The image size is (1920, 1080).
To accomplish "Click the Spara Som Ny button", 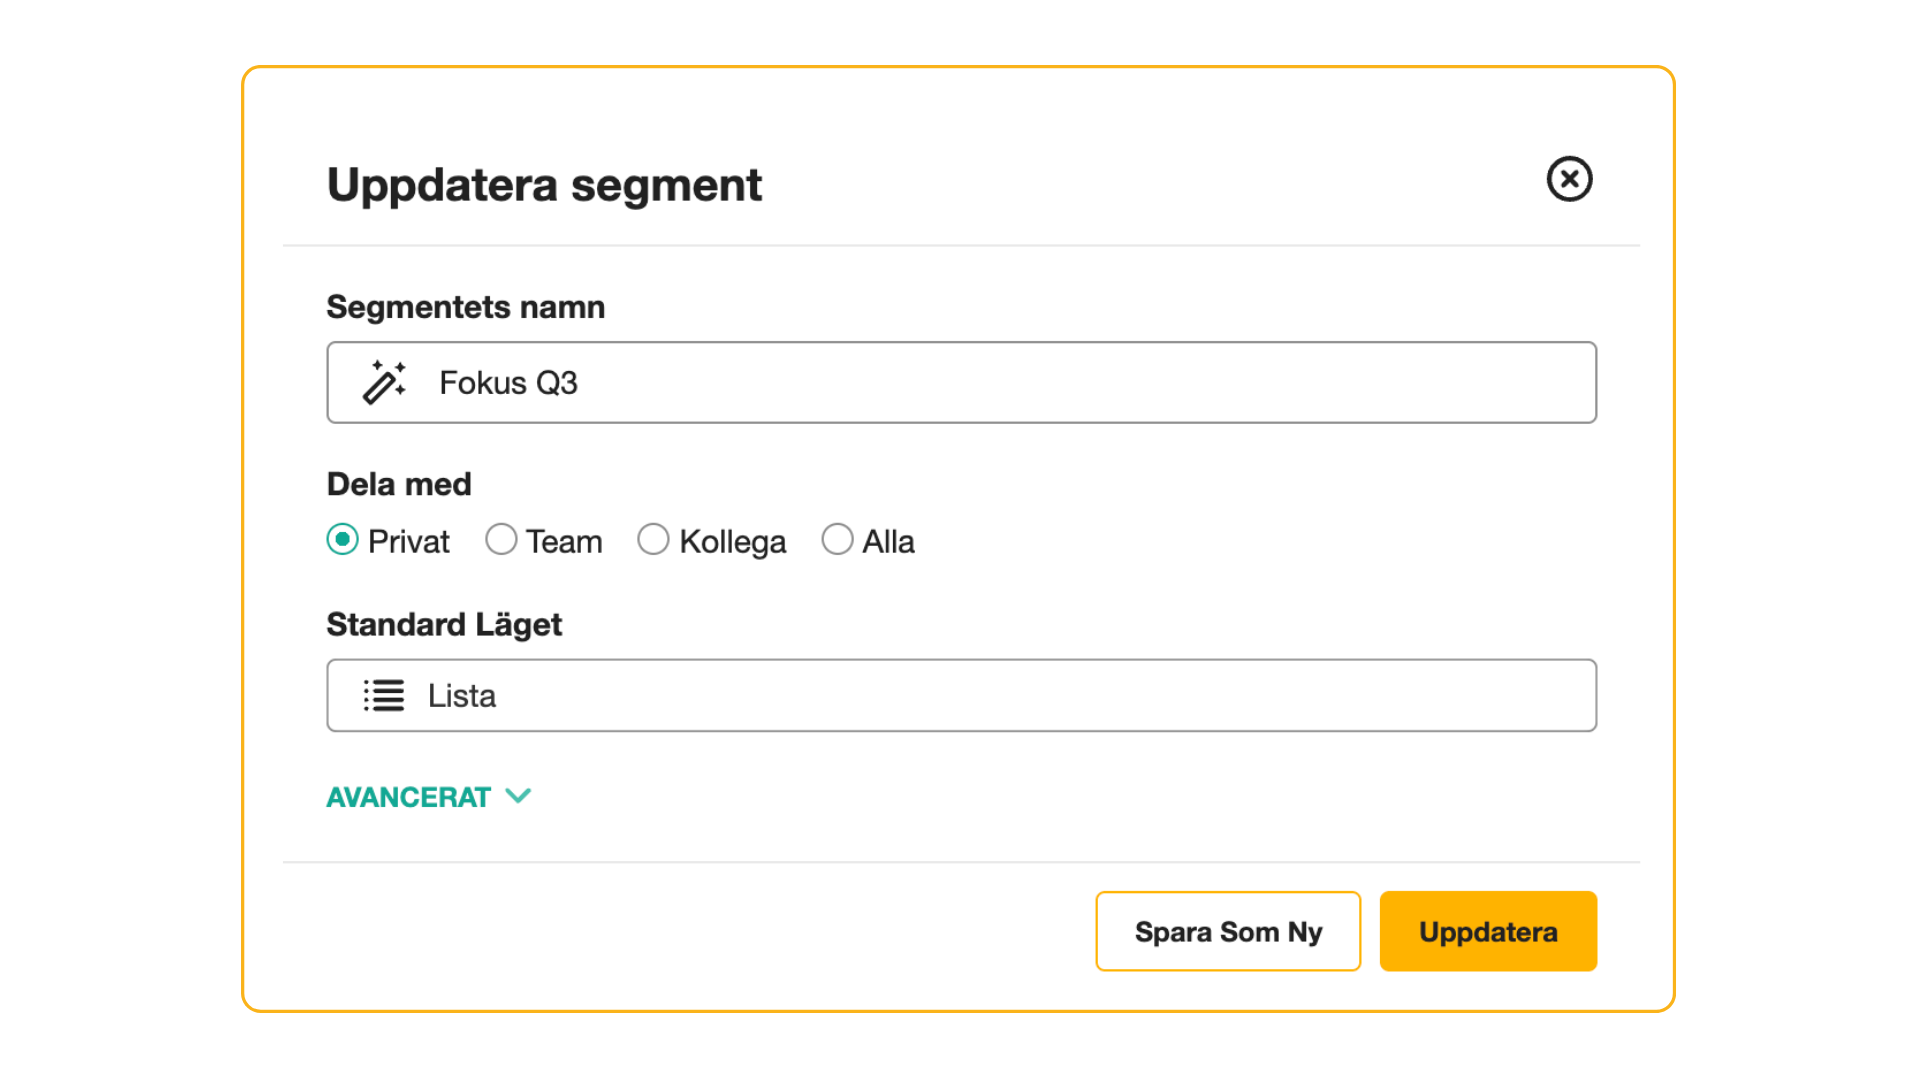I will click(x=1228, y=931).
